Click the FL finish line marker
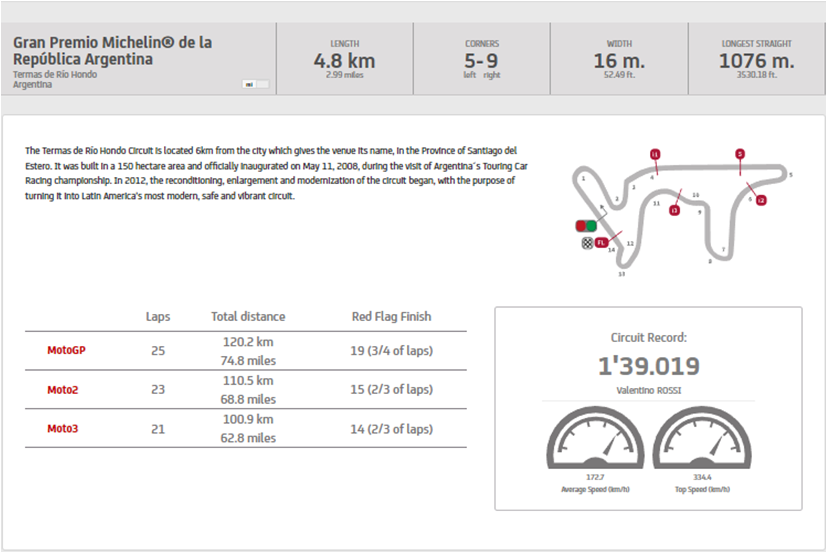The width and height of the screenshot is (827, 553). pos(601,243)
